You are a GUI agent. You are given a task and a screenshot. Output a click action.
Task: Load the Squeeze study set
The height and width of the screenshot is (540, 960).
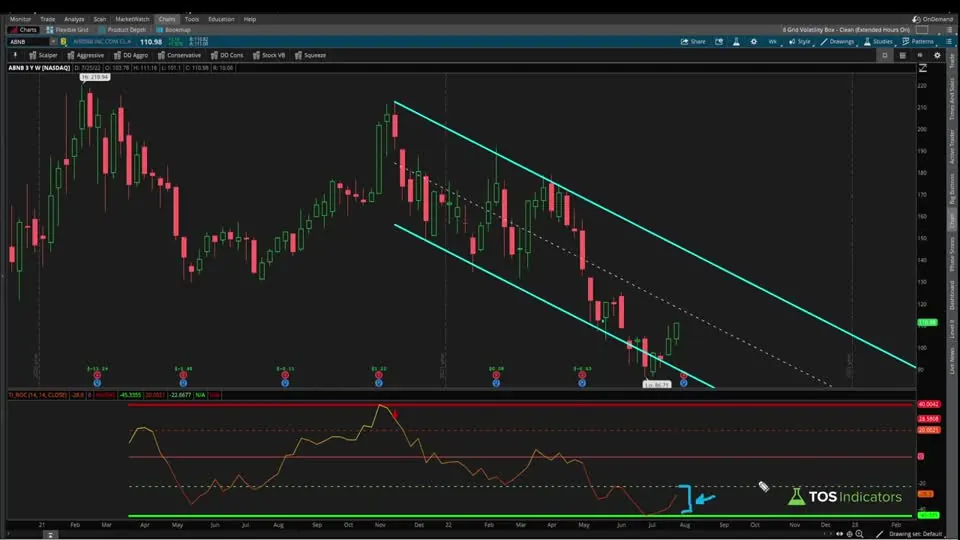[x=310, y=55]
